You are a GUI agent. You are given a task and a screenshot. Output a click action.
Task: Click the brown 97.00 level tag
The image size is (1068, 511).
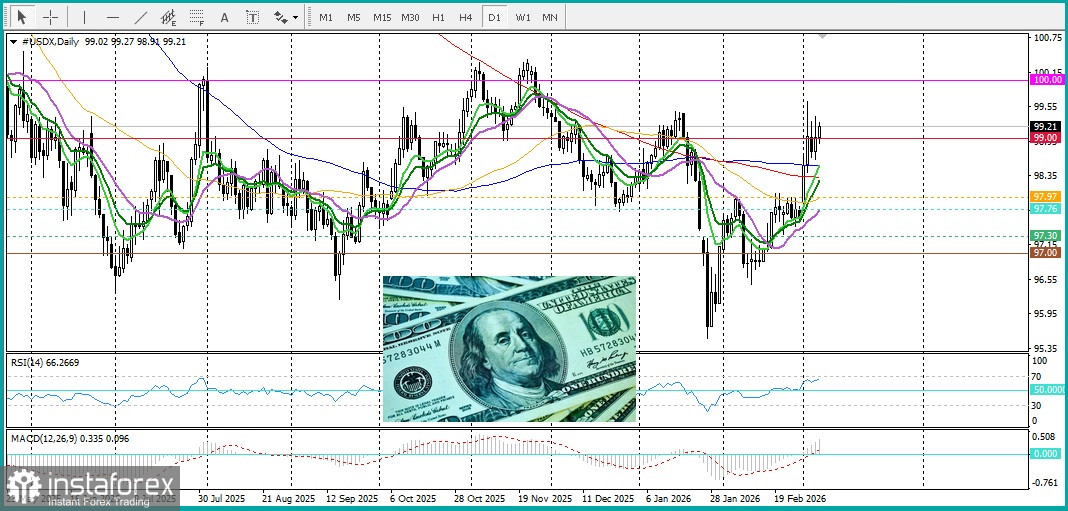point(1046,253)
